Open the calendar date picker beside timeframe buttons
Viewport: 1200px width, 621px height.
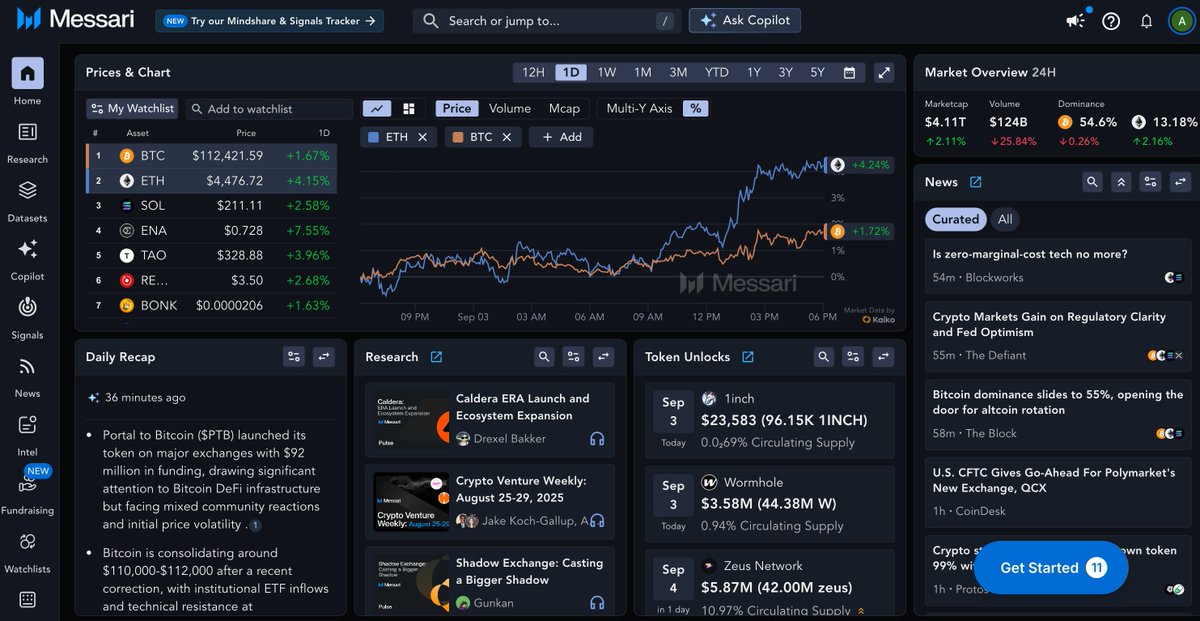(849, 72)
